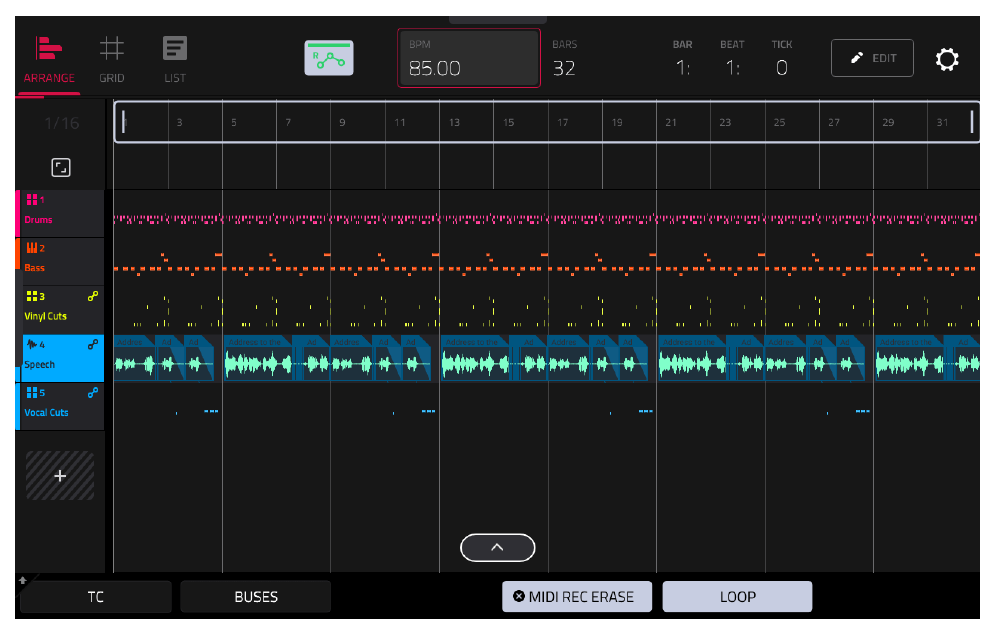Click the Vinyl Cuts track pad icon
The height and width of the screenshot is (636, 996).
(32, 296)
